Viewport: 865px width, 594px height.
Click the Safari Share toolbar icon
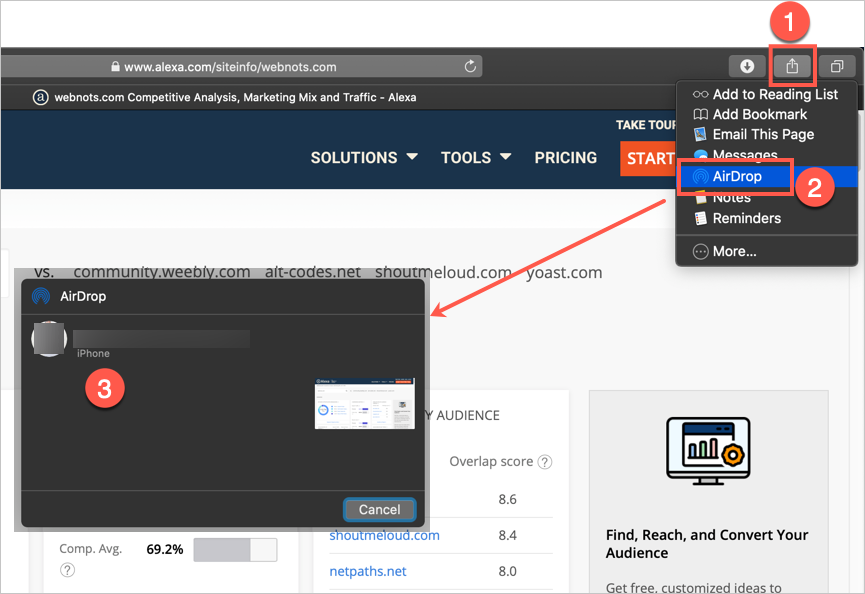click(792, 66)
